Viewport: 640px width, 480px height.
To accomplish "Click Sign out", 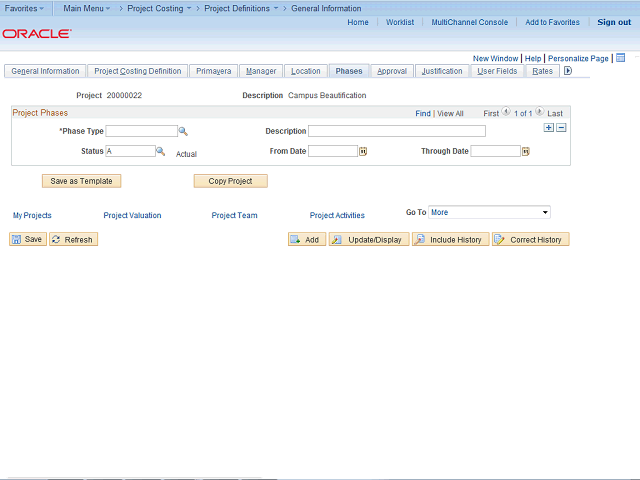I will 614,22.
